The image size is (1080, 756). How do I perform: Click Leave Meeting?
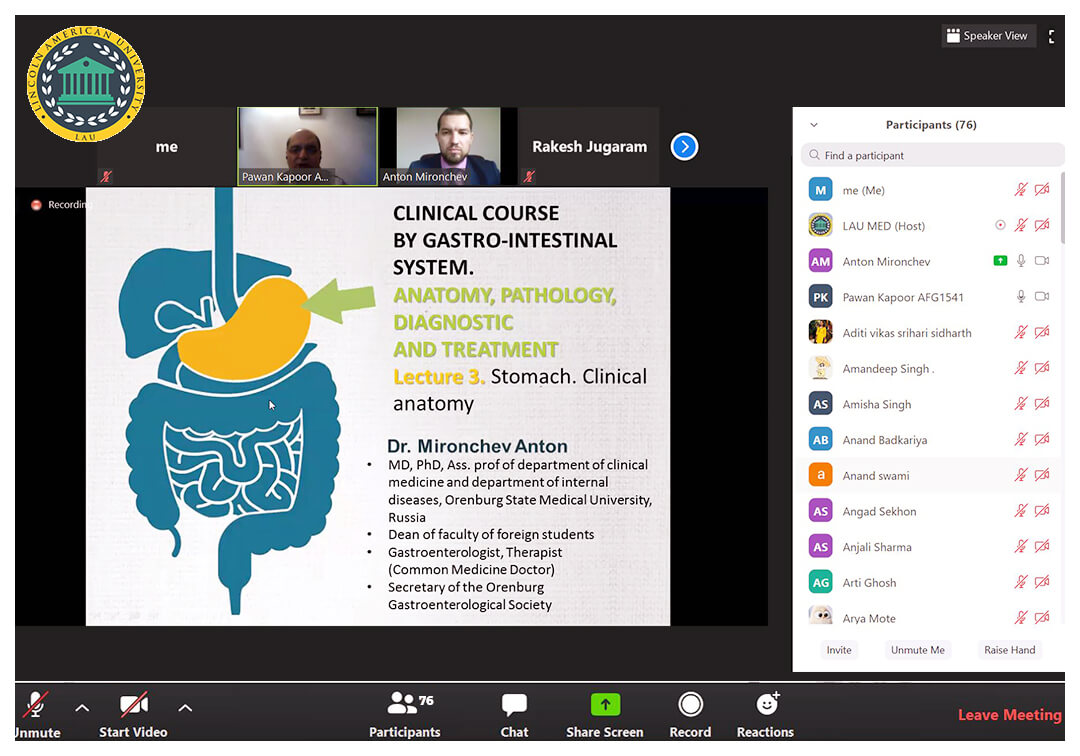coord(1009,715)
